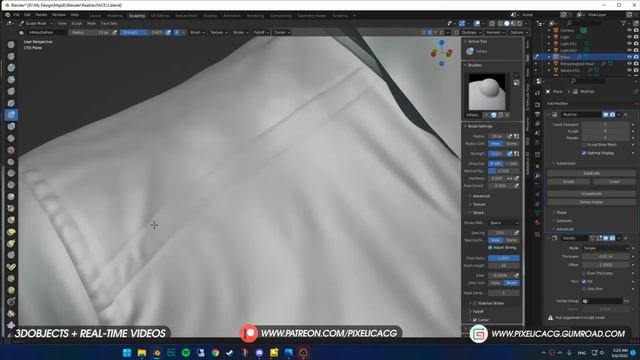
Task: Select the Pose brush tool
Action: tap(11, 267)
